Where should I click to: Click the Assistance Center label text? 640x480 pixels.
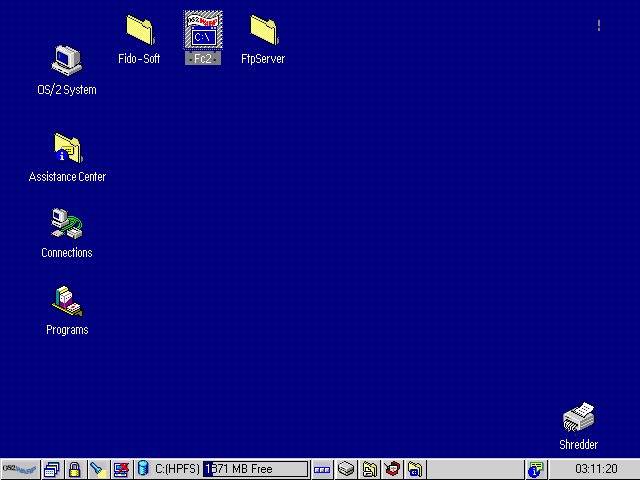[67, 177]
